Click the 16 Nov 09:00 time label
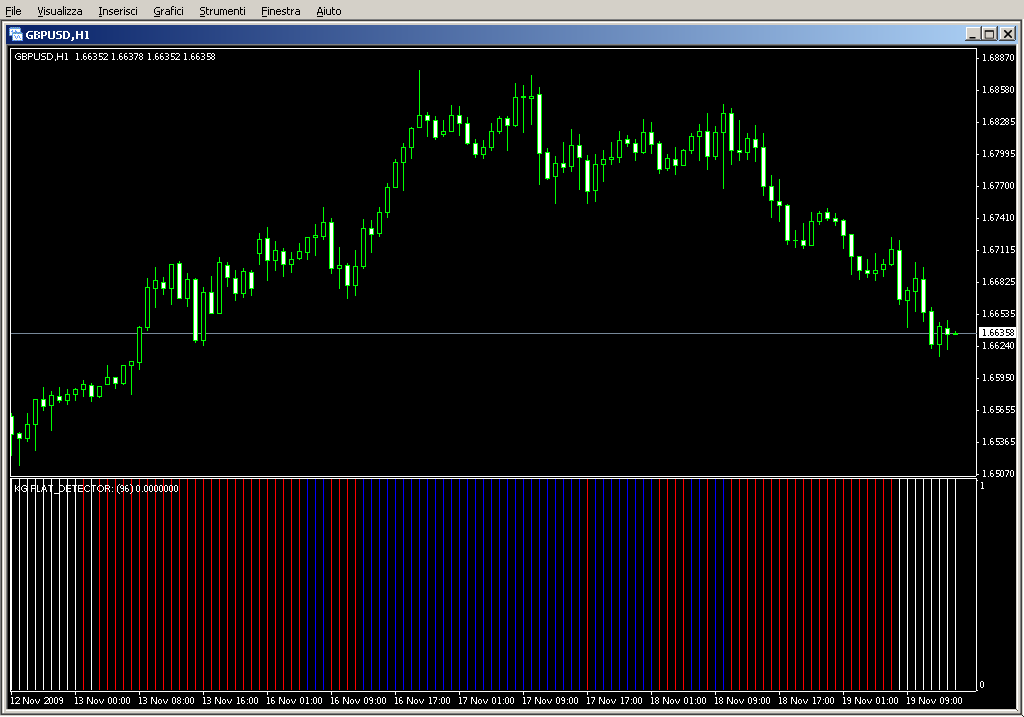Viewport: 1024px width, 717px height. tap(358, 701)
